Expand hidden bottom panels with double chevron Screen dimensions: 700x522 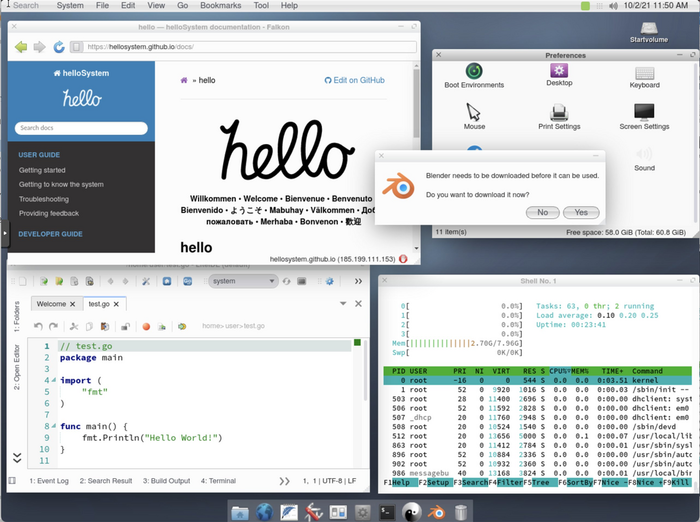(x=16, y=457)
